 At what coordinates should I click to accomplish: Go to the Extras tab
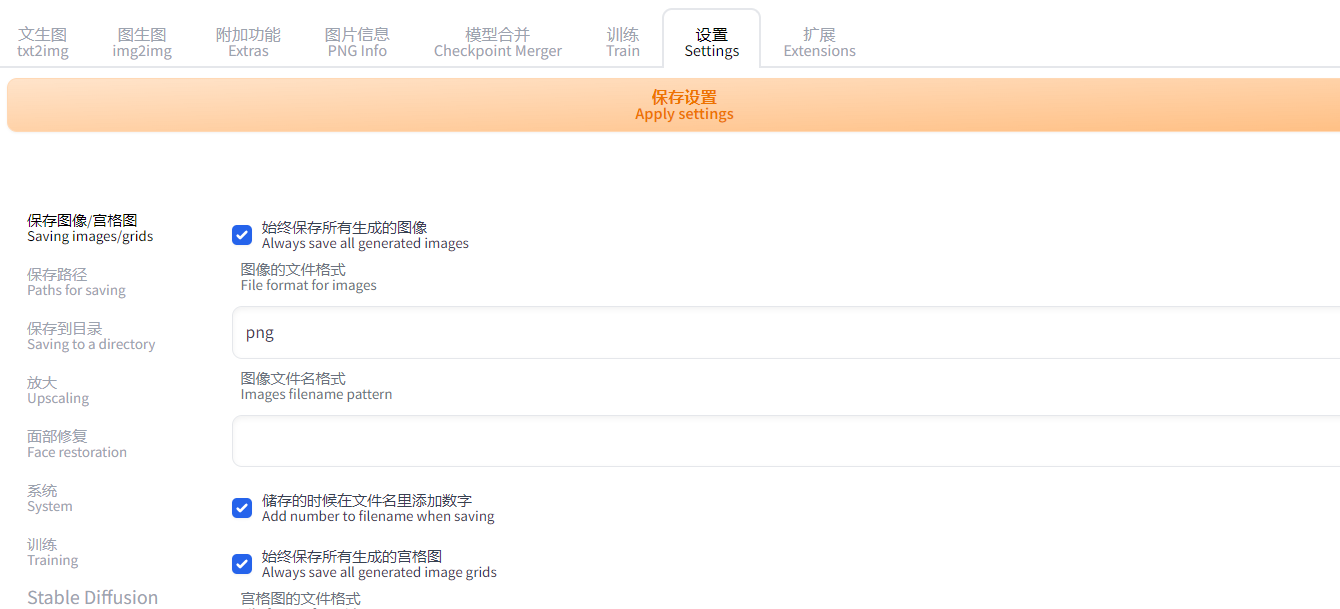[x=248, y=42]
